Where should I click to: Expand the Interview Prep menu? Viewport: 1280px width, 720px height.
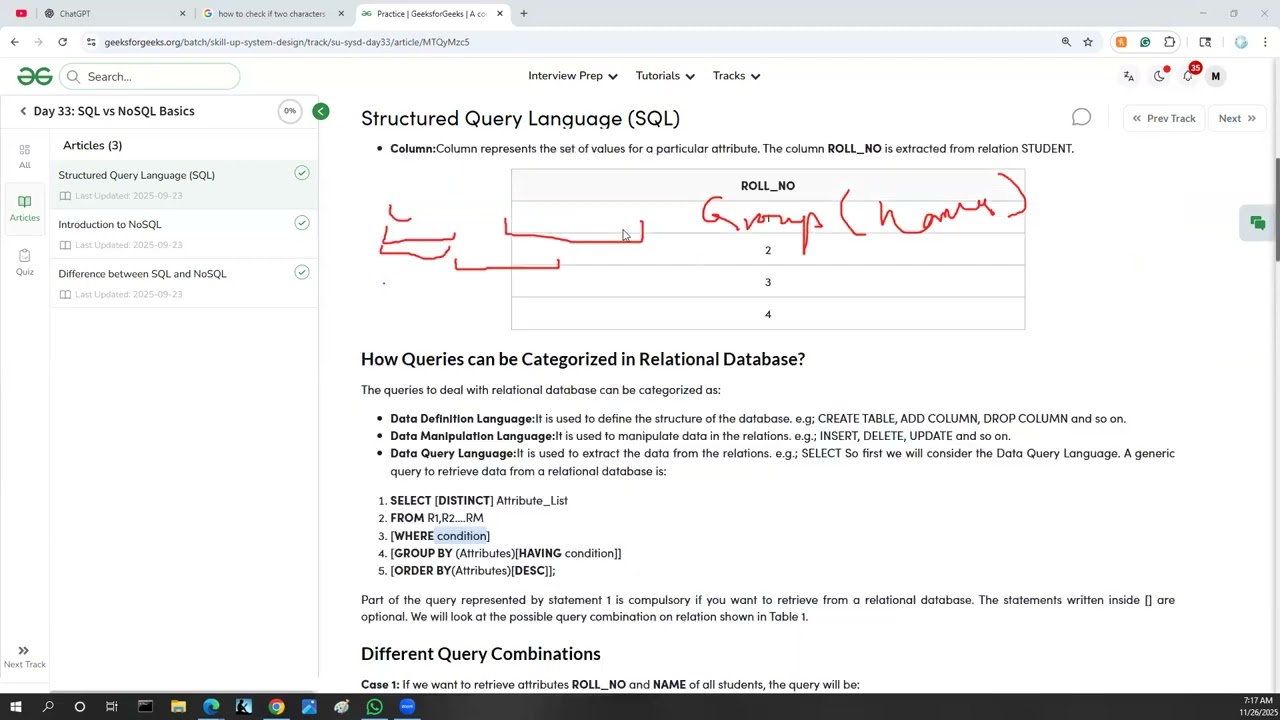[x=573, y=76]
